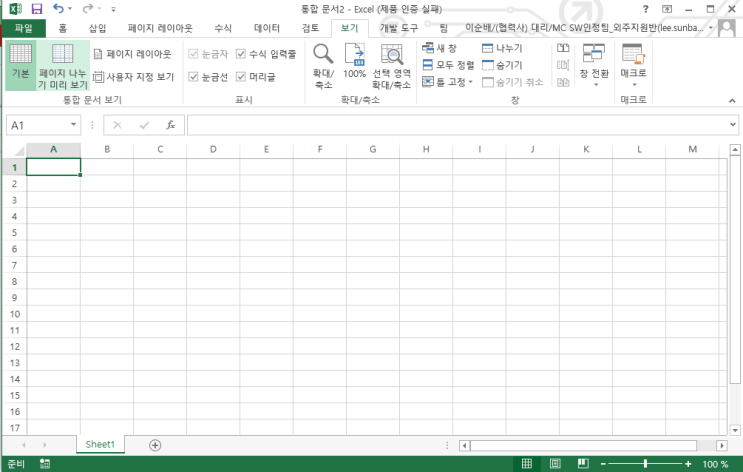743x472 pixels.
Task: Switch to Page Layout view in status bar
Action: [555, 463]
